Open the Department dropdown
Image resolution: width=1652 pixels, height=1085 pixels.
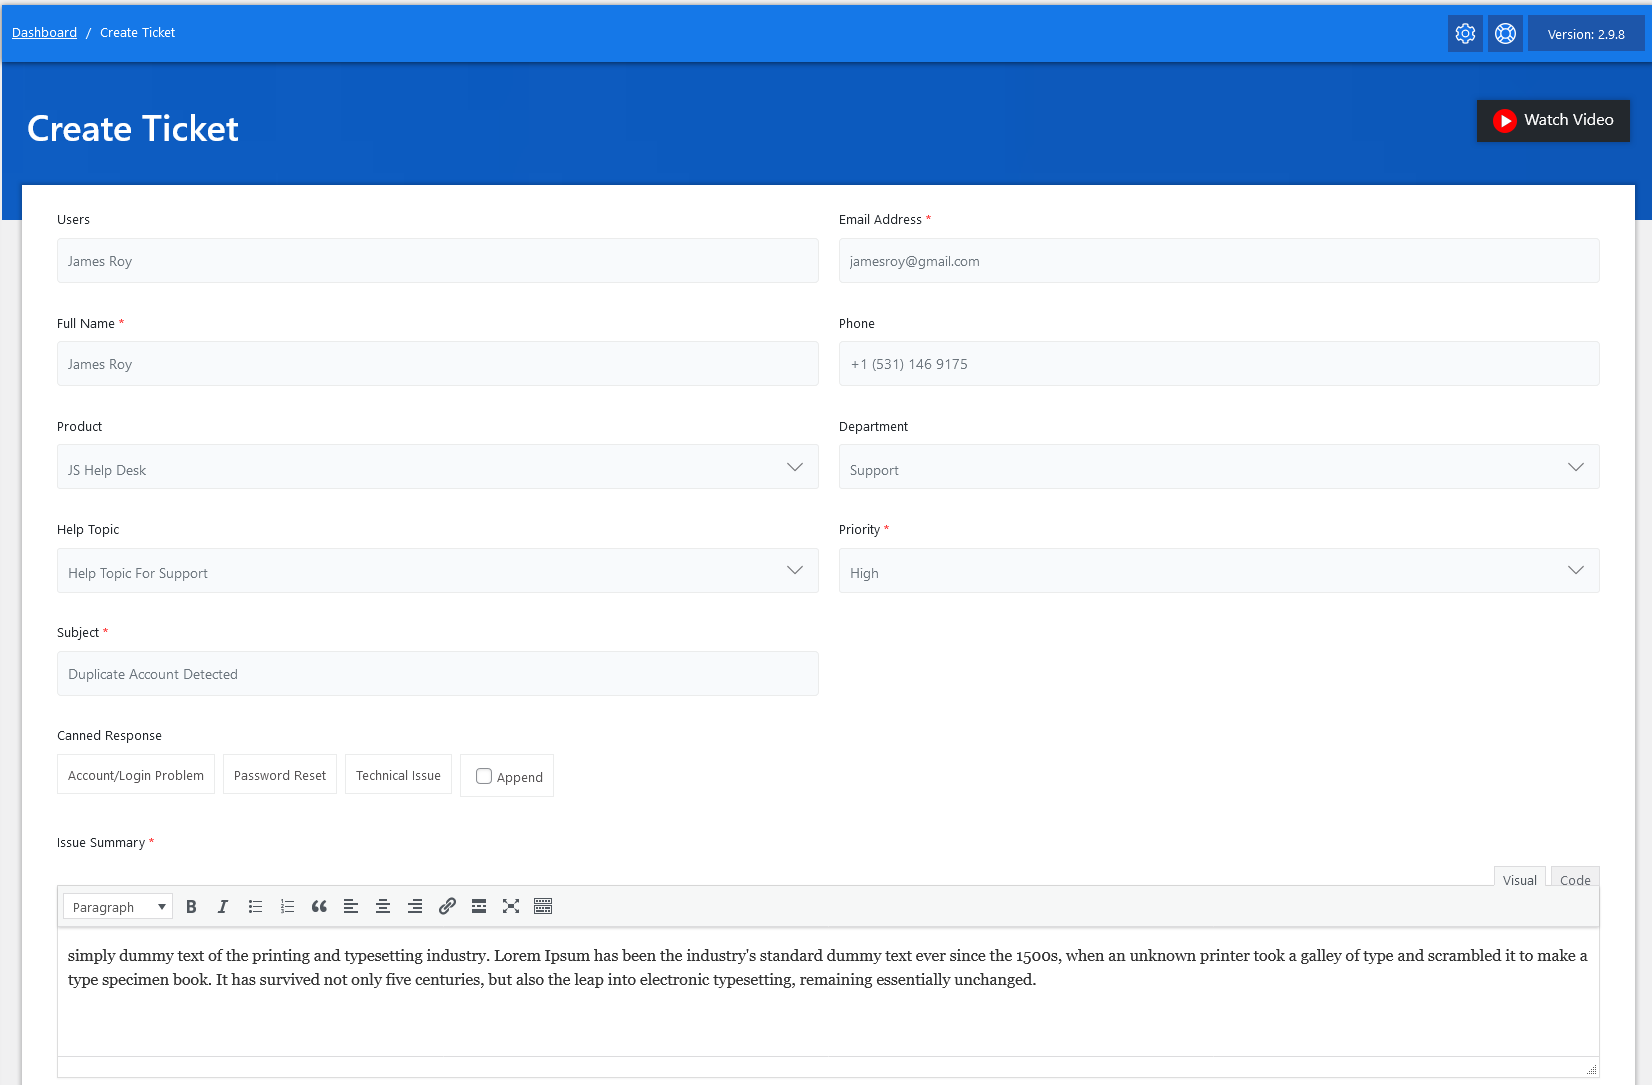pos(1218,467)
